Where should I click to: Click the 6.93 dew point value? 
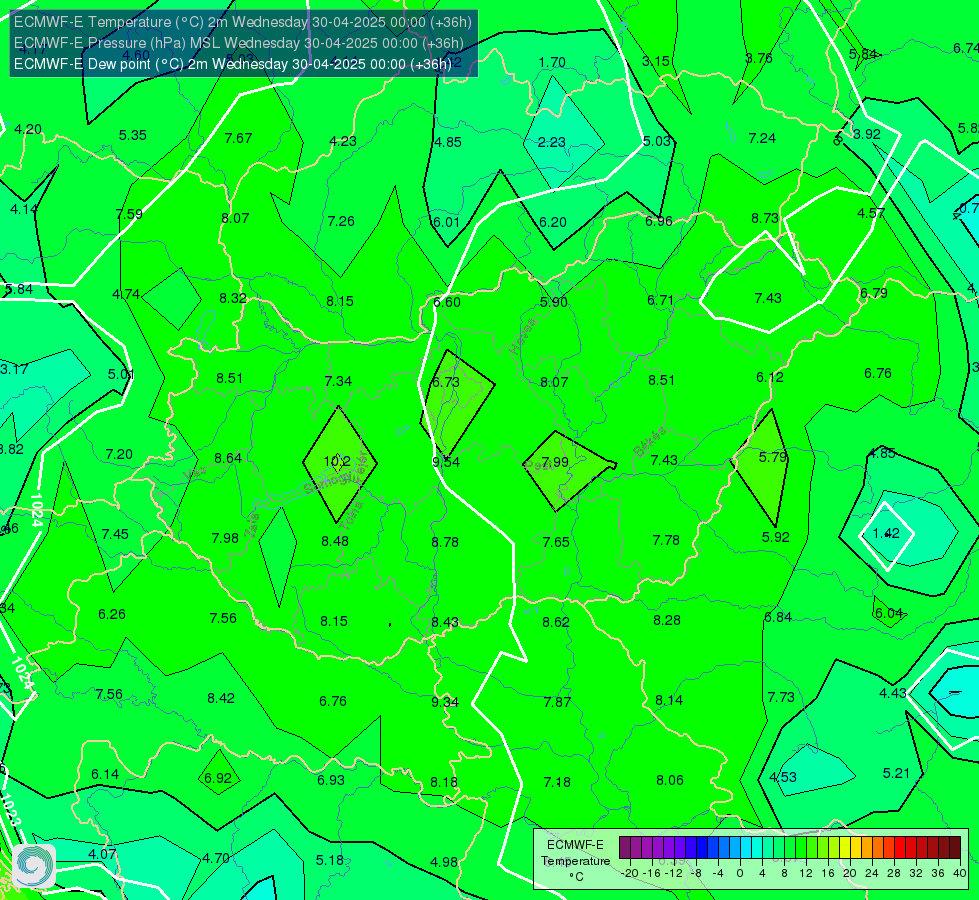pos(331,780)
